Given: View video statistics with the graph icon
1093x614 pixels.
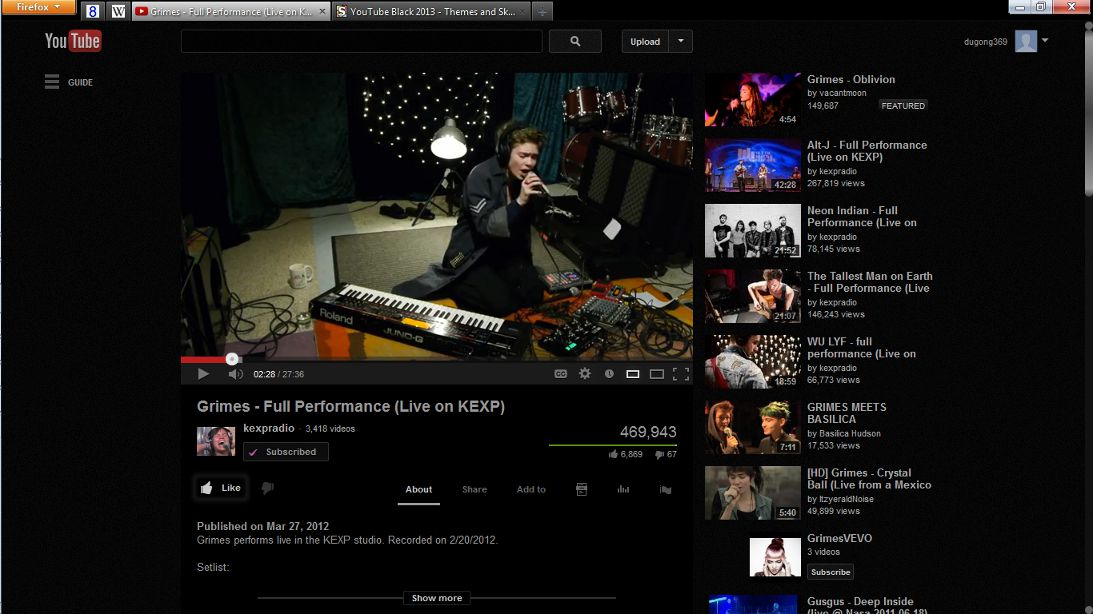Looking at the screenshot, I should click(623, 489).
